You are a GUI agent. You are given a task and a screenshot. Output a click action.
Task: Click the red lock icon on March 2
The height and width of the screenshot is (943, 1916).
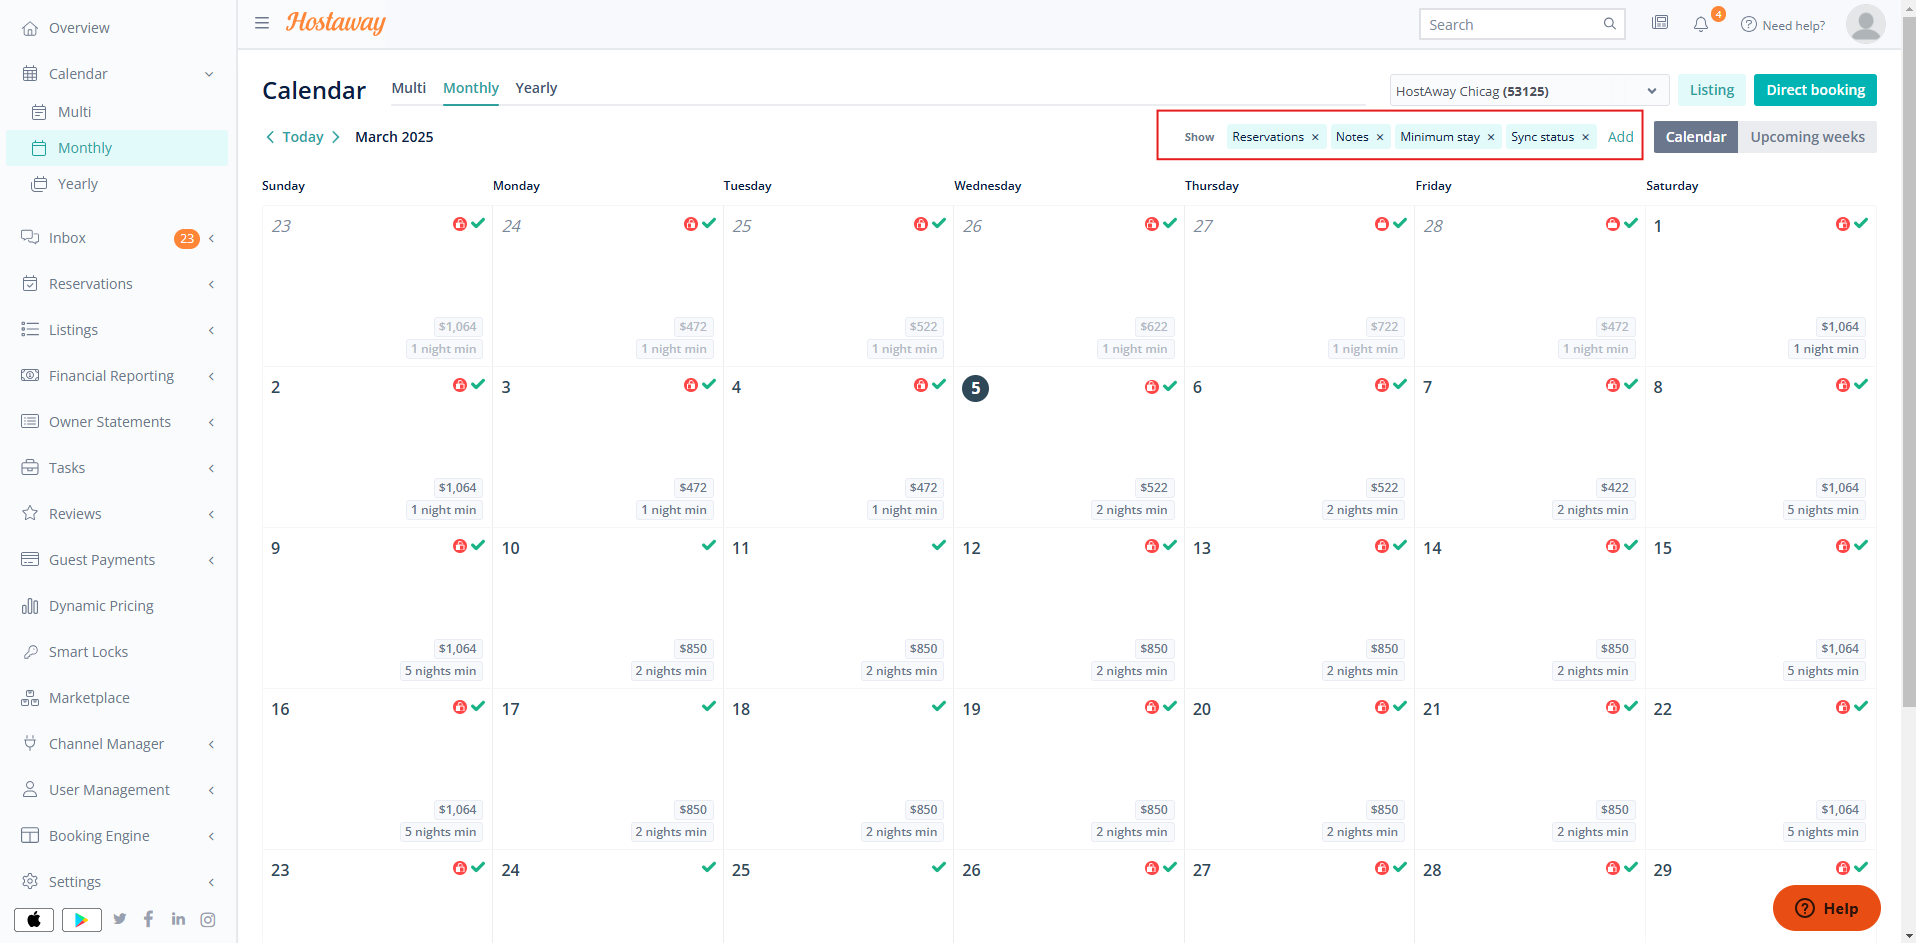(460, 384)
